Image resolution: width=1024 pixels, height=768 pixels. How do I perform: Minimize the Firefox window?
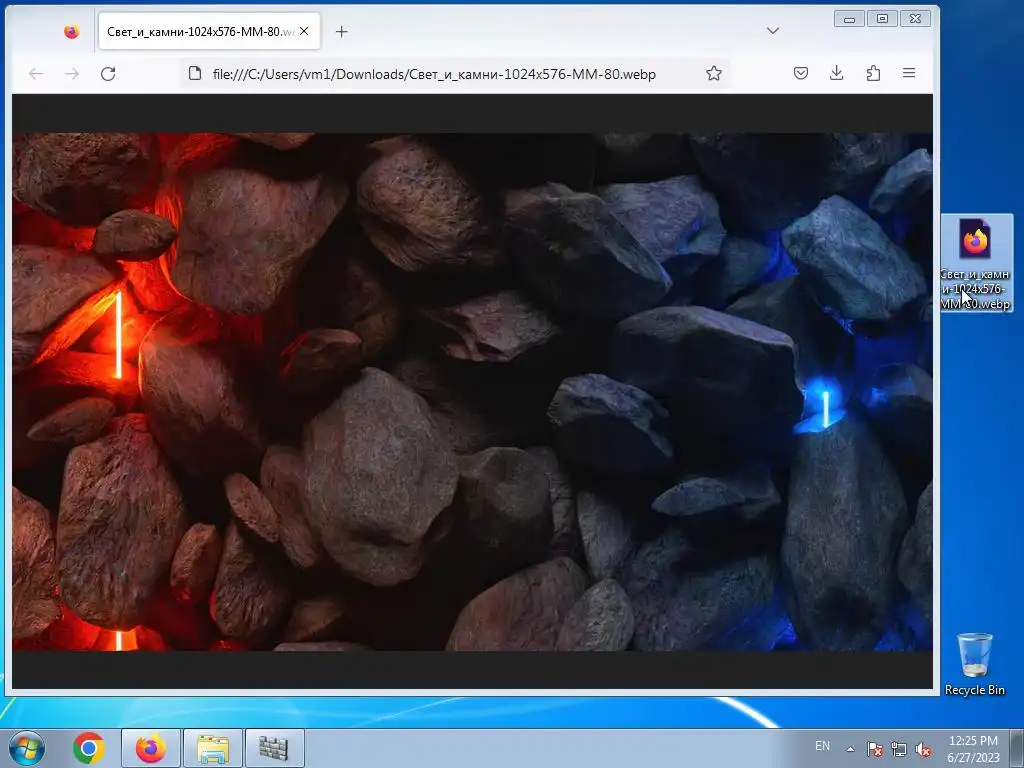coord(849,19)
